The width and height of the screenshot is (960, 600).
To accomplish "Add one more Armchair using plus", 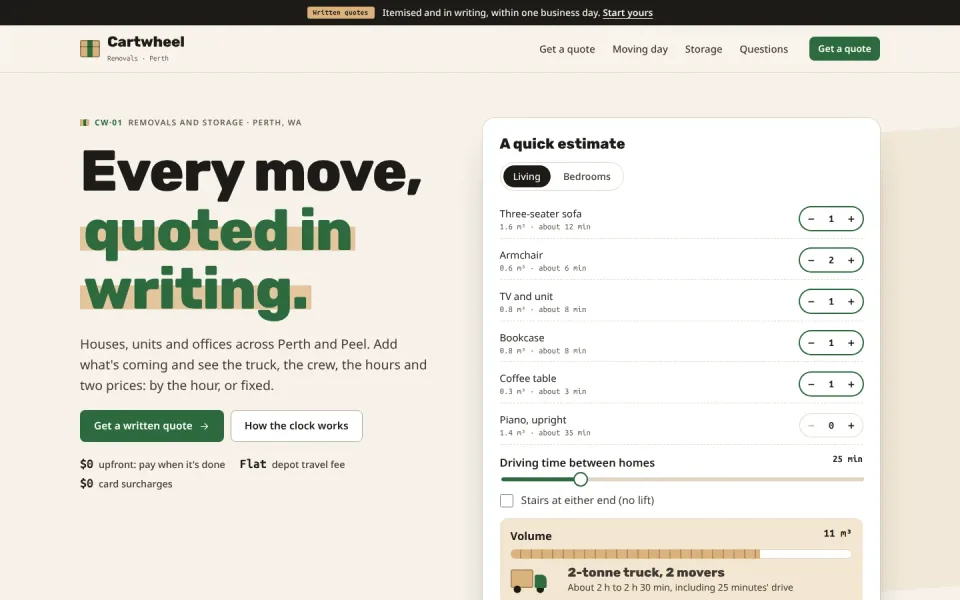I will pos(851,260).
